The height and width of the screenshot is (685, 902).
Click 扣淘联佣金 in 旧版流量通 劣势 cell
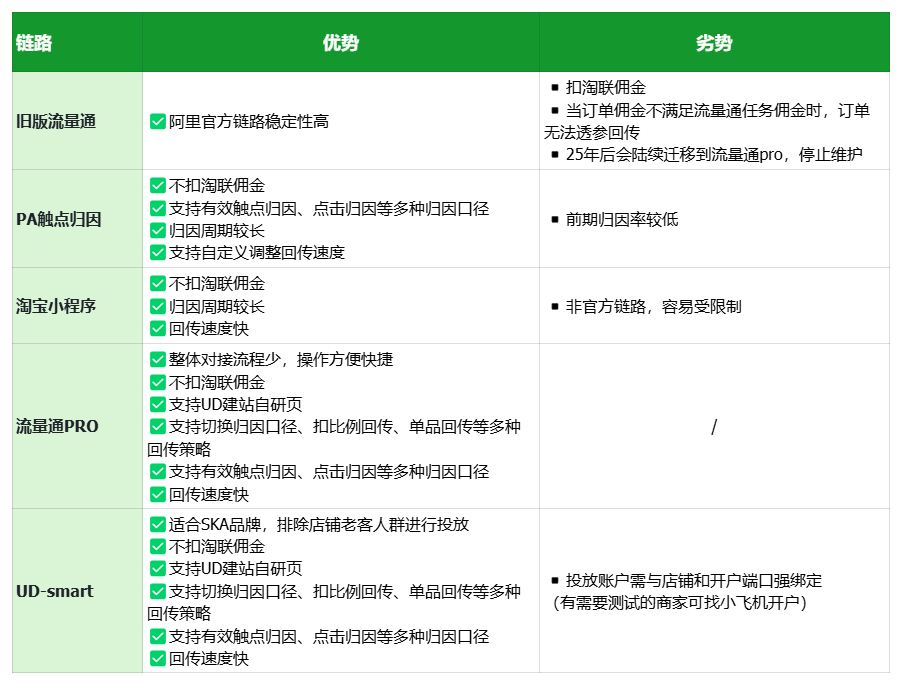point(606,87)
